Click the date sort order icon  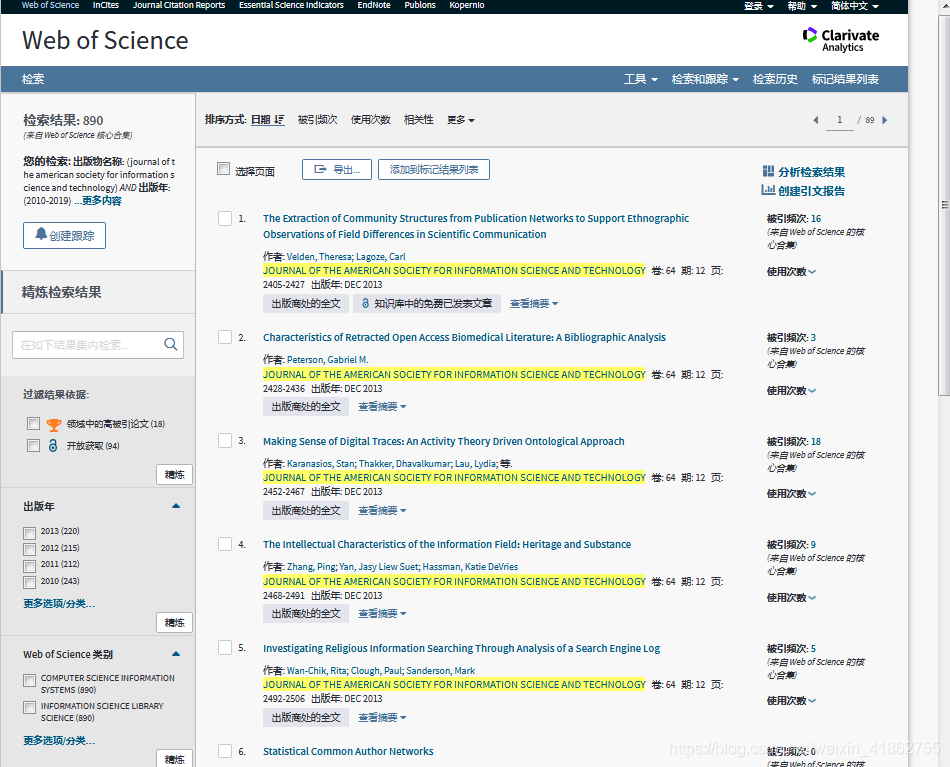(279, 119)
